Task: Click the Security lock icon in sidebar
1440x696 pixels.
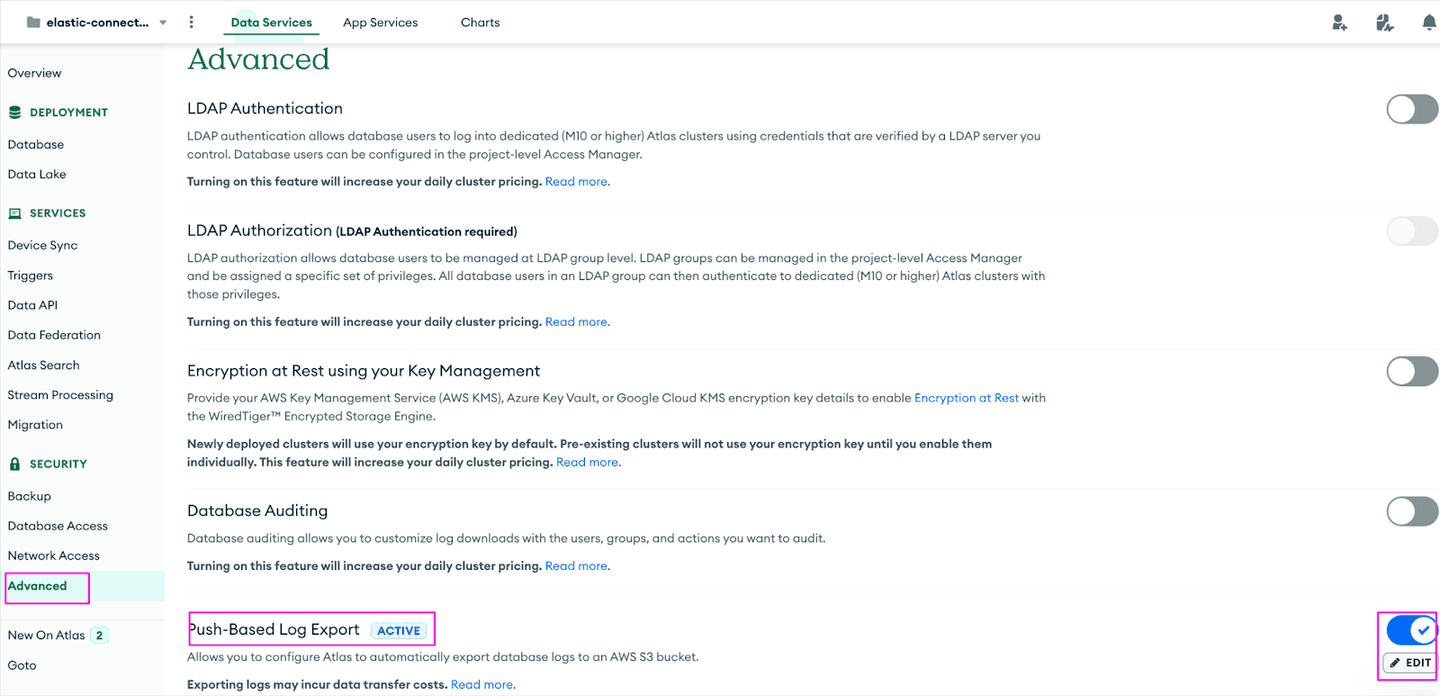Action: pos(15,464)
